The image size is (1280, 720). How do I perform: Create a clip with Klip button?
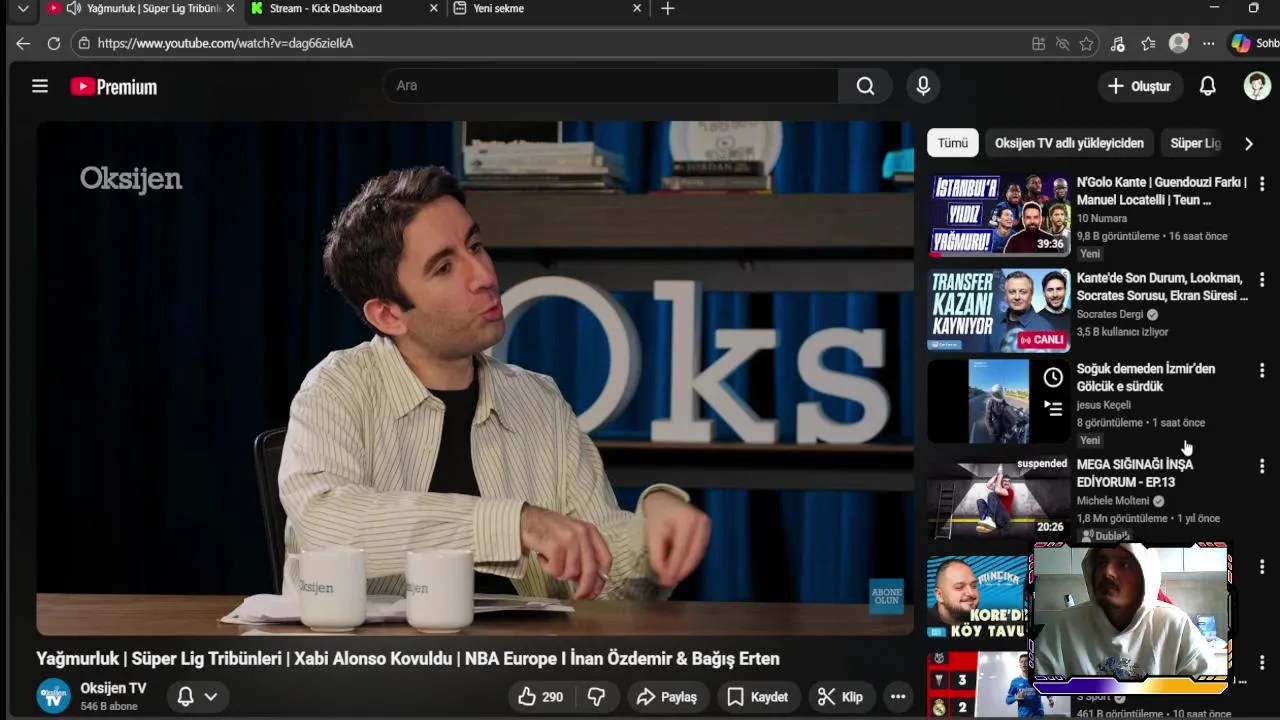tap(840, 697)
